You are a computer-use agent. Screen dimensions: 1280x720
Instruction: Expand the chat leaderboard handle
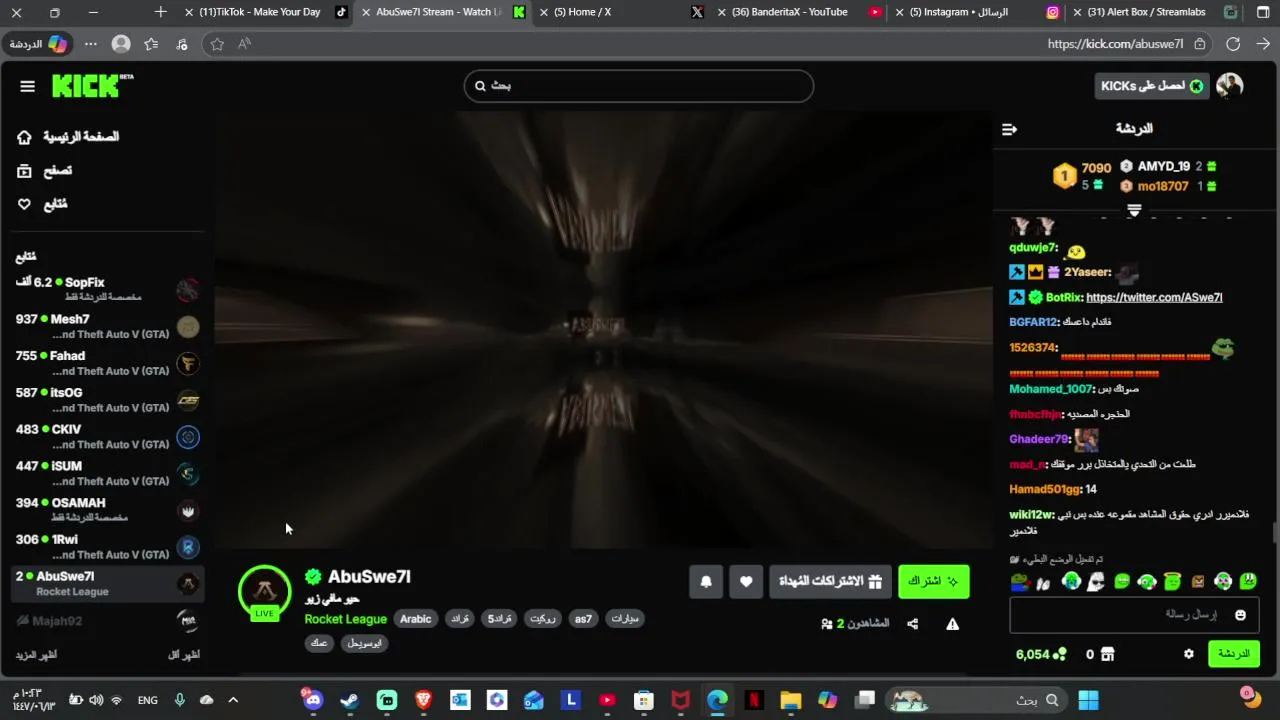1134,211
